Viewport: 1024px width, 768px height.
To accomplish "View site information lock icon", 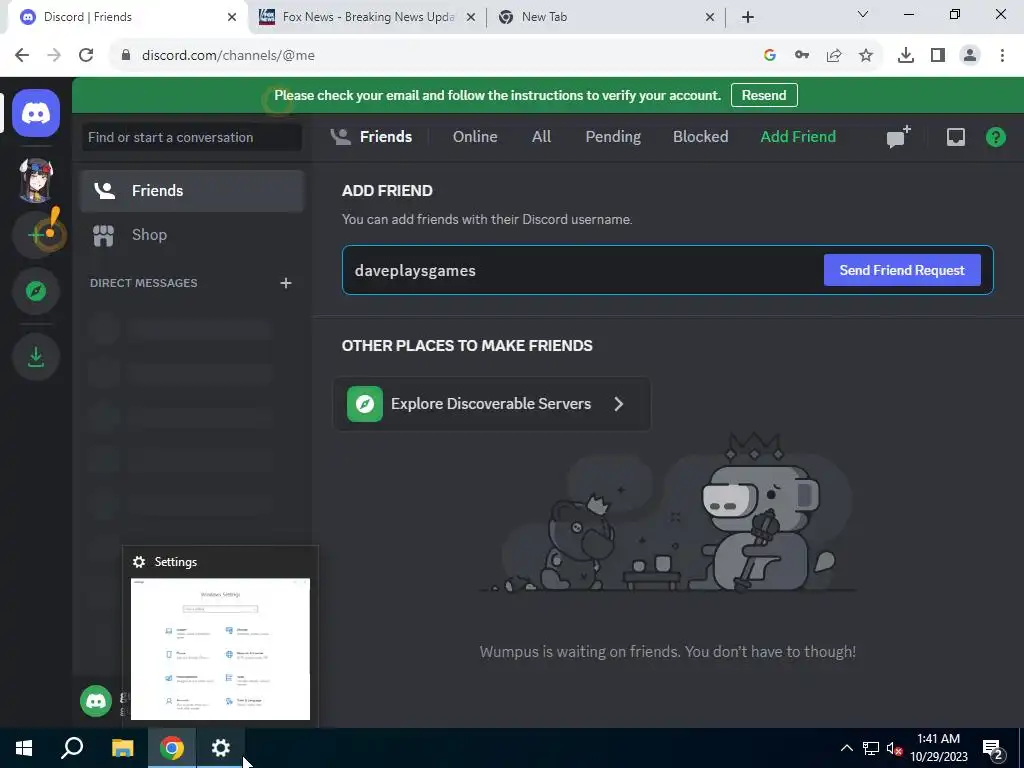I will pos(126,55).
